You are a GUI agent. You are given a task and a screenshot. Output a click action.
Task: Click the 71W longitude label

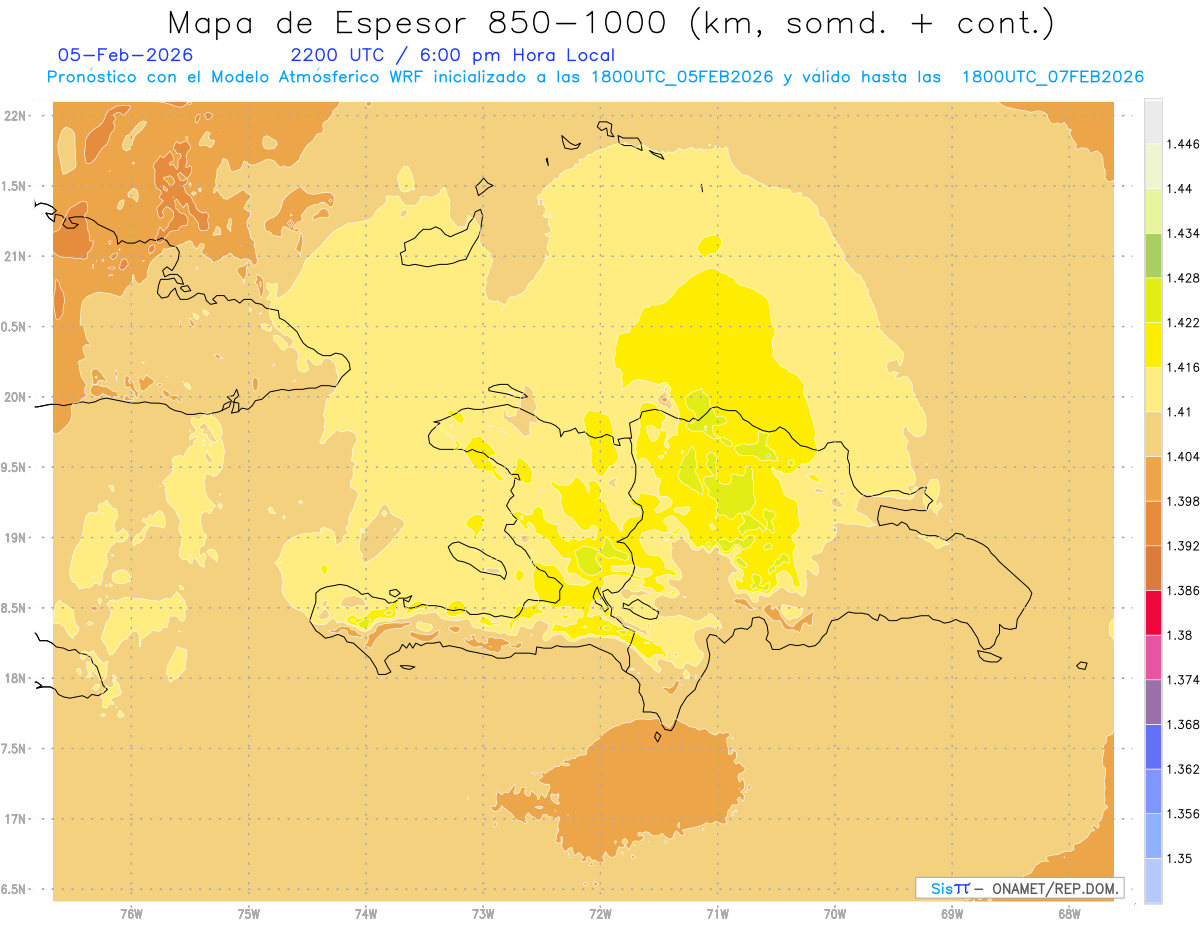[717, 914]
